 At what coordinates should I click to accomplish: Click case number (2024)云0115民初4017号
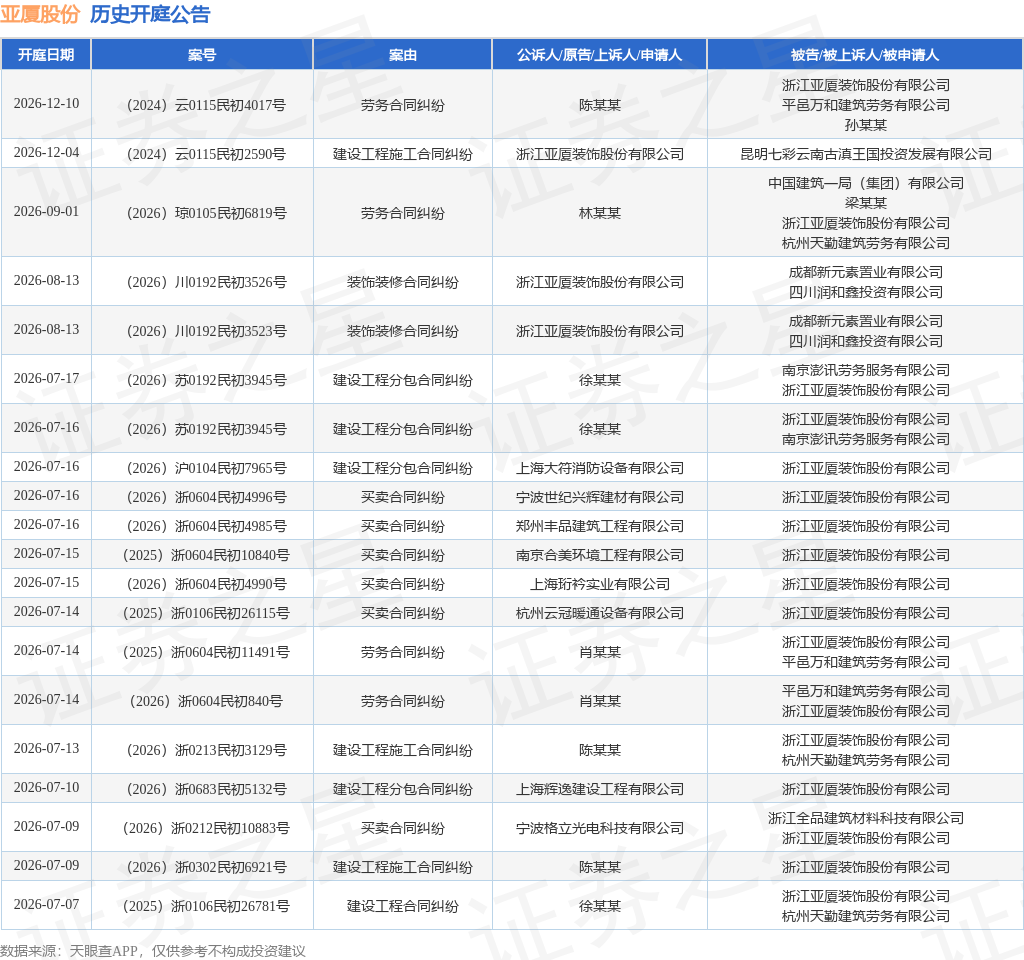tap(206, 105)
